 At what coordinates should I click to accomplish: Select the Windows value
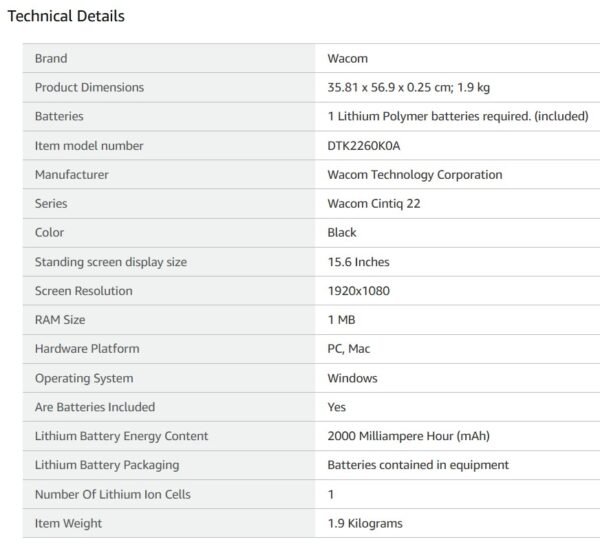tap(352, 378)
